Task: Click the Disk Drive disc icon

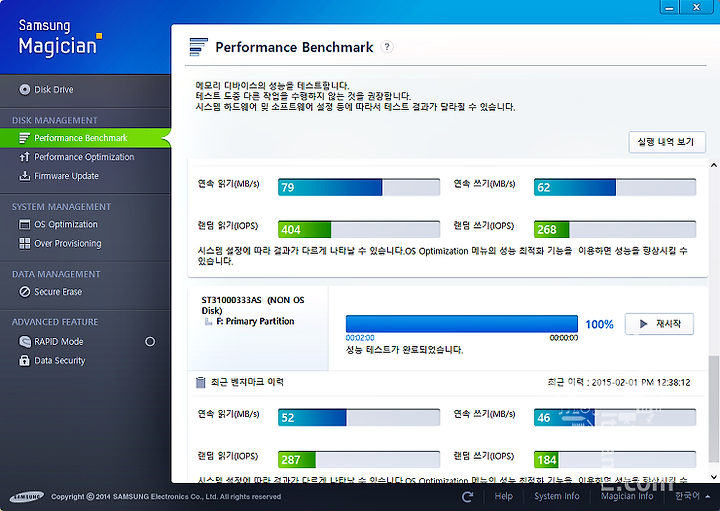Action: [24, 90]
